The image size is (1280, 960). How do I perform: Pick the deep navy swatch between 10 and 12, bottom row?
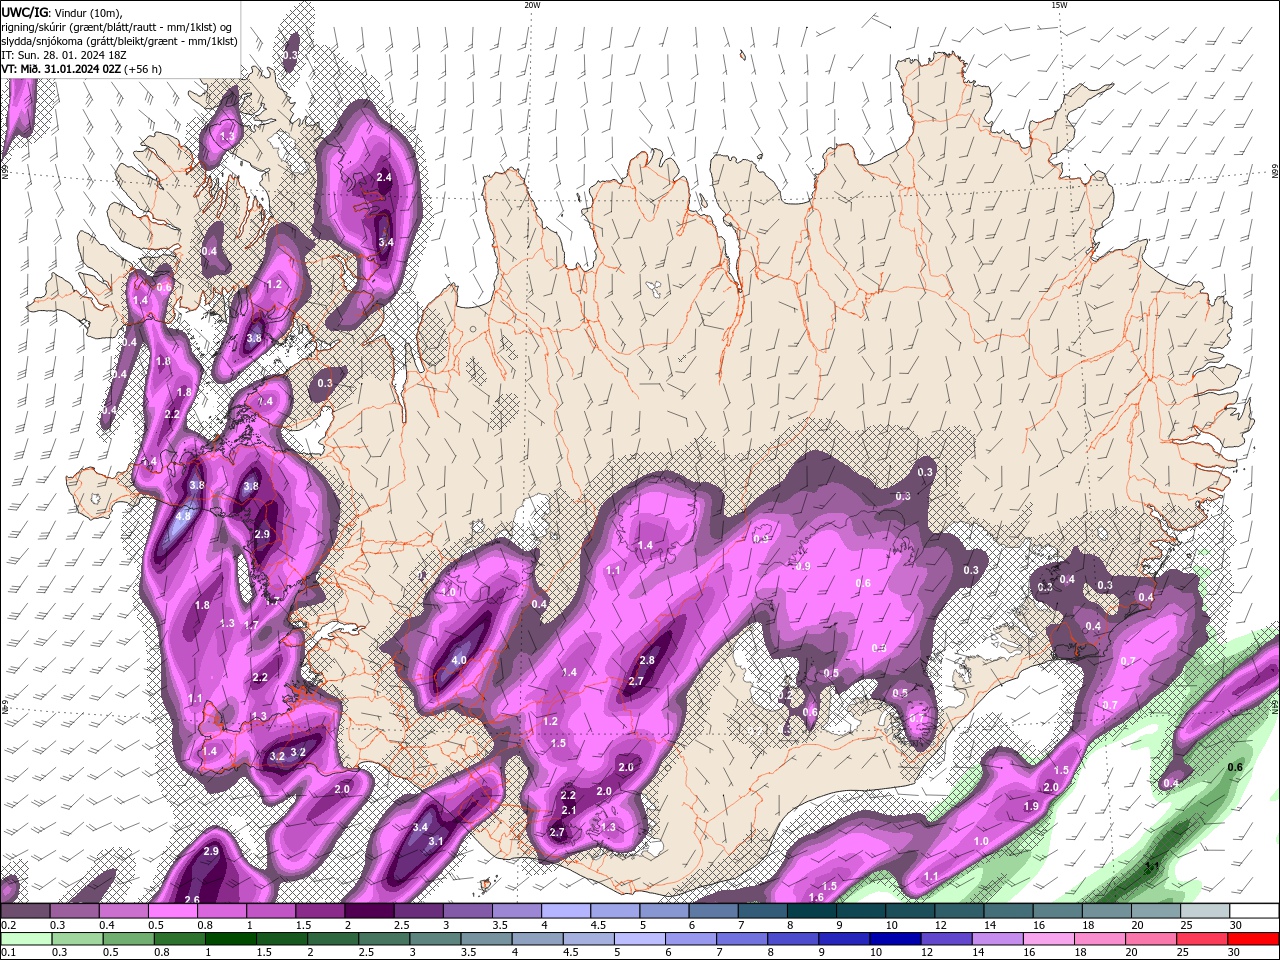coord(896,939)
